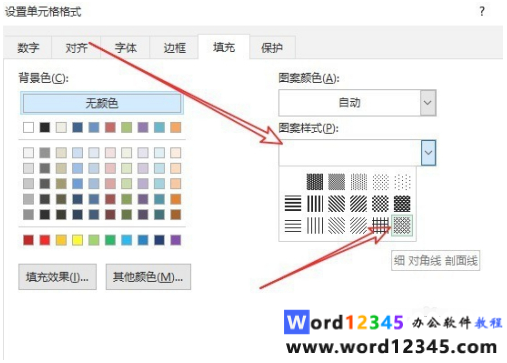This screenshot has height=363, width=507.
Task: Select the thick horizontal stripe pattern
Action: 293,204
